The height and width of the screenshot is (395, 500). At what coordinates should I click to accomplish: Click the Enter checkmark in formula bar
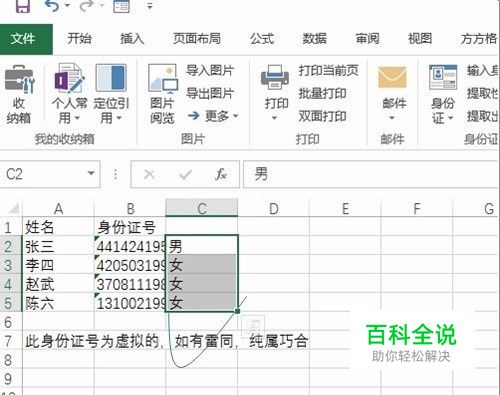point(185,174)
